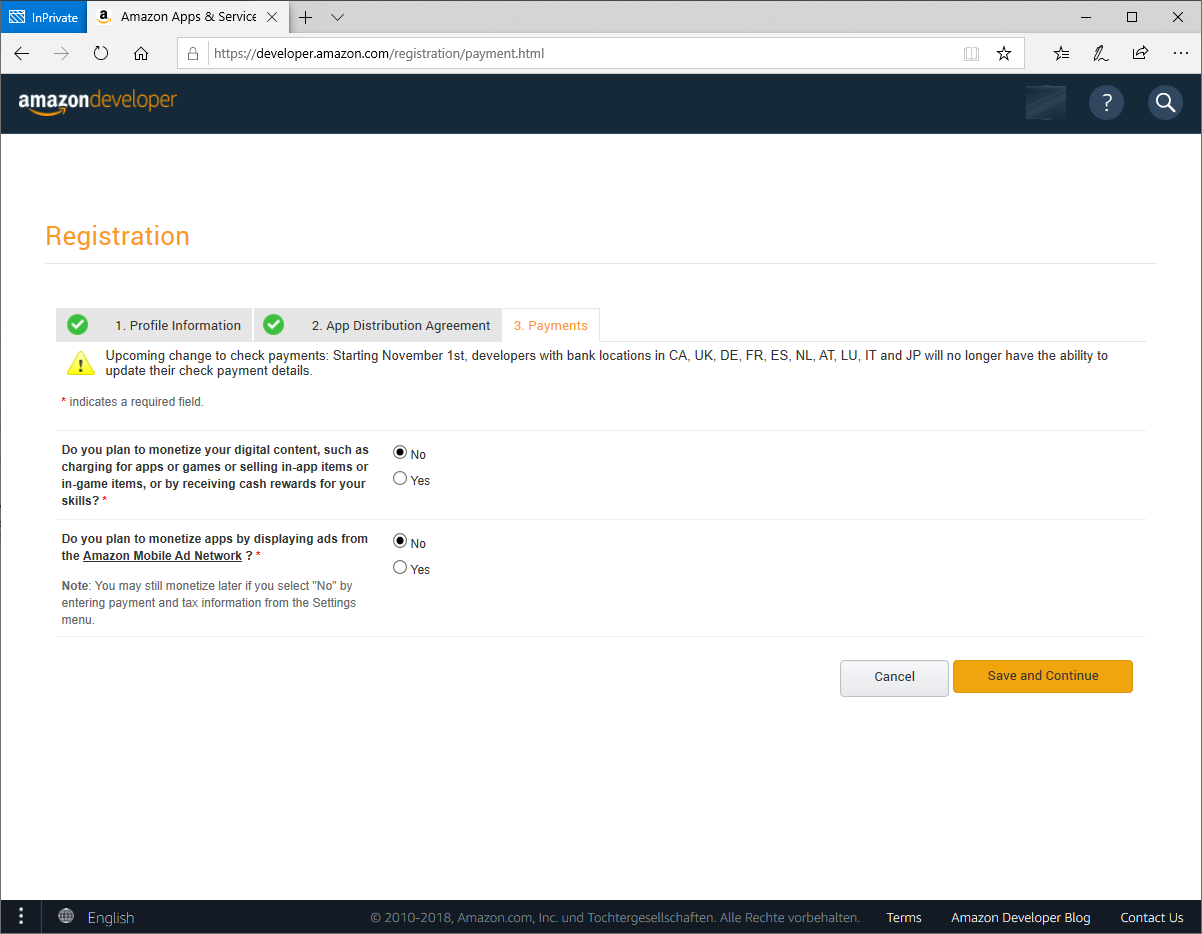Viewport: 1202px width, 934px height.
Task: Click the browser address bar
Action: coord(580,54)
